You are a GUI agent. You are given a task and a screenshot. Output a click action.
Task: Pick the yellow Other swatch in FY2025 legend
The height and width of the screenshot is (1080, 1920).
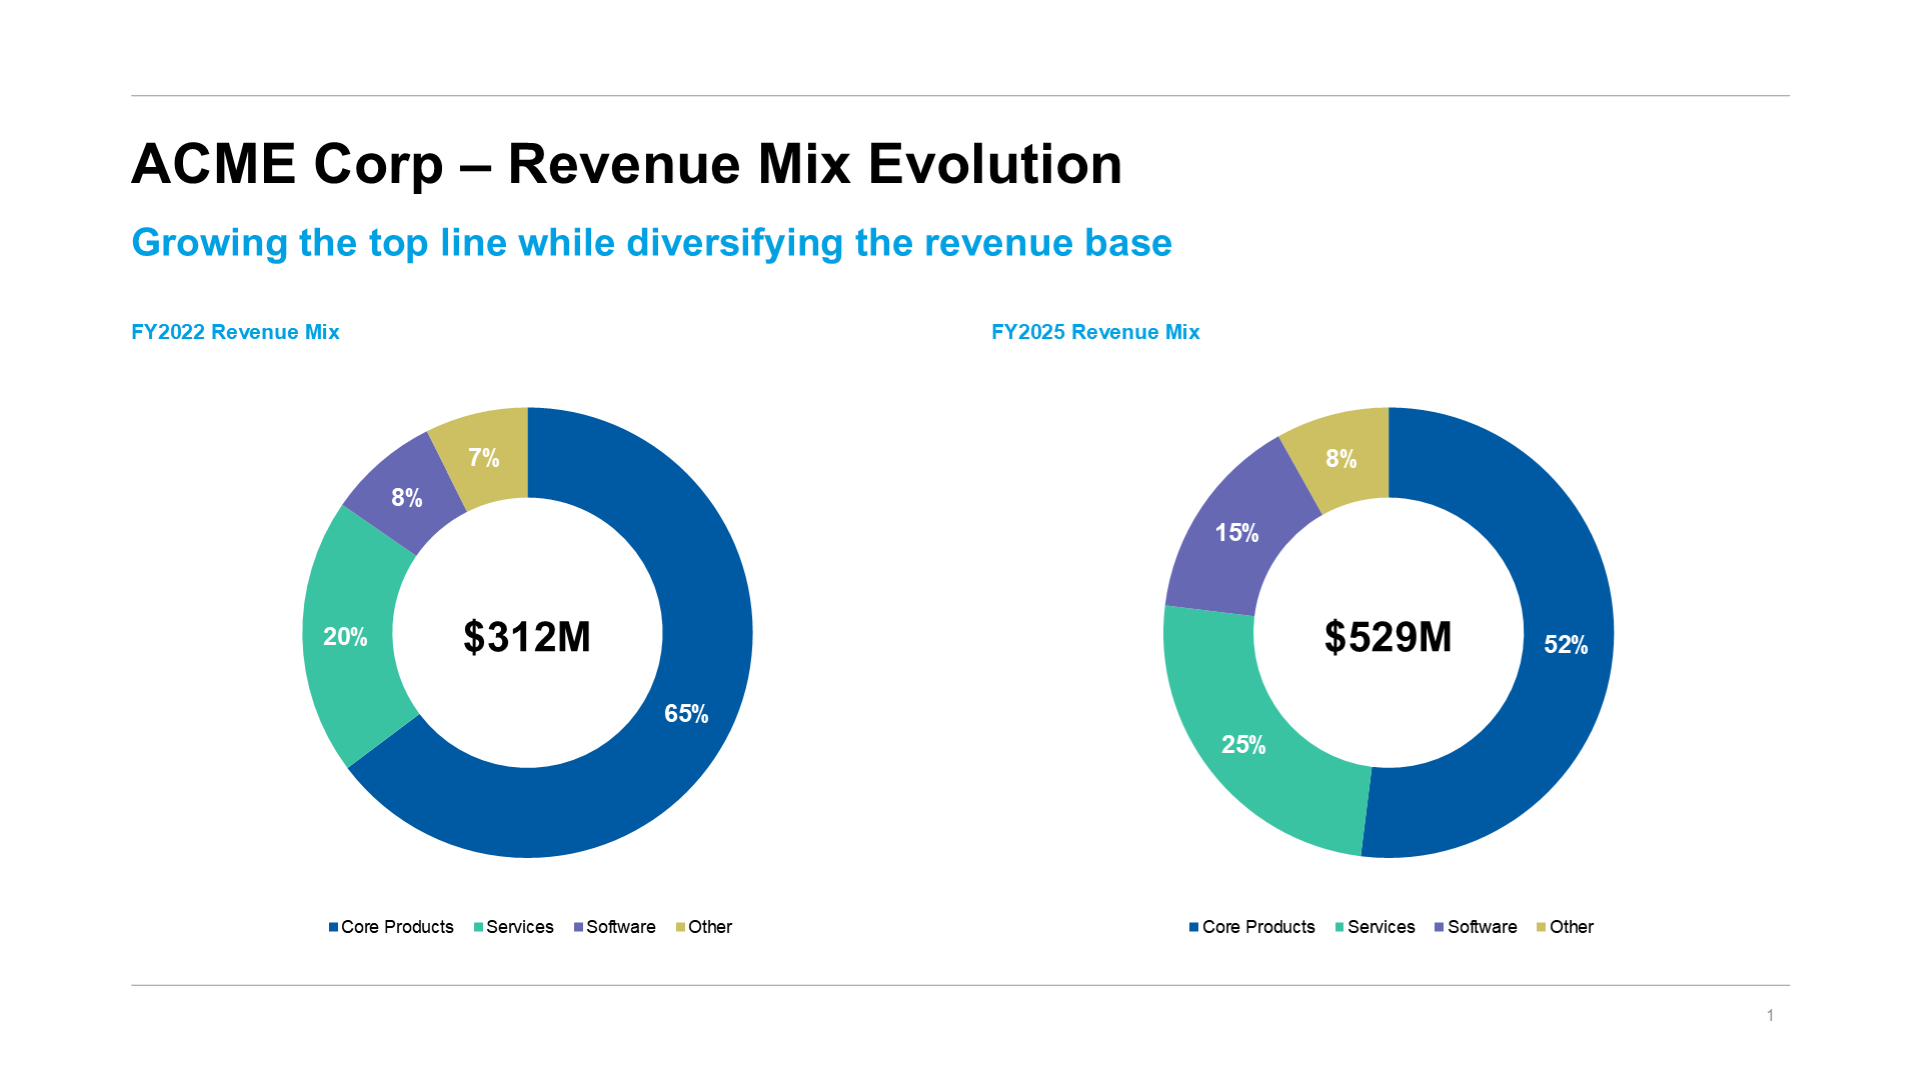tap(1541, 928)
